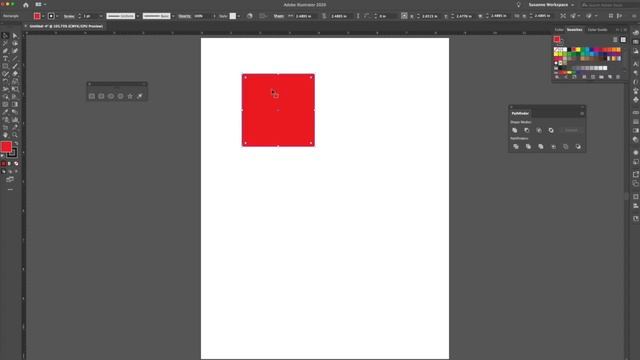Click star icon in floating tool panel
The image size is (640, 360).
[x=130, y=96]
